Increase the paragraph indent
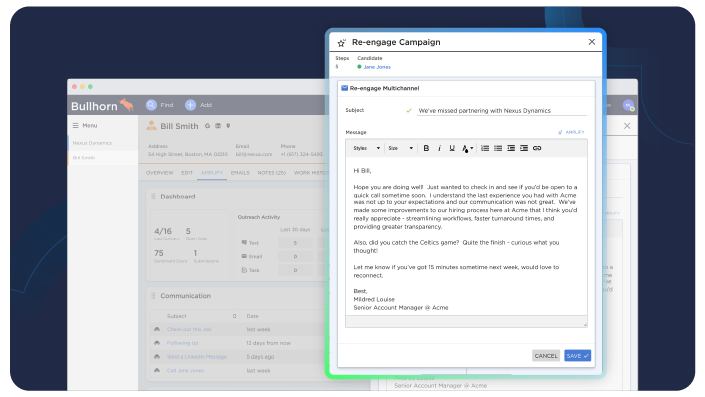This screenshot has width=705, height=397. point(524,148)
